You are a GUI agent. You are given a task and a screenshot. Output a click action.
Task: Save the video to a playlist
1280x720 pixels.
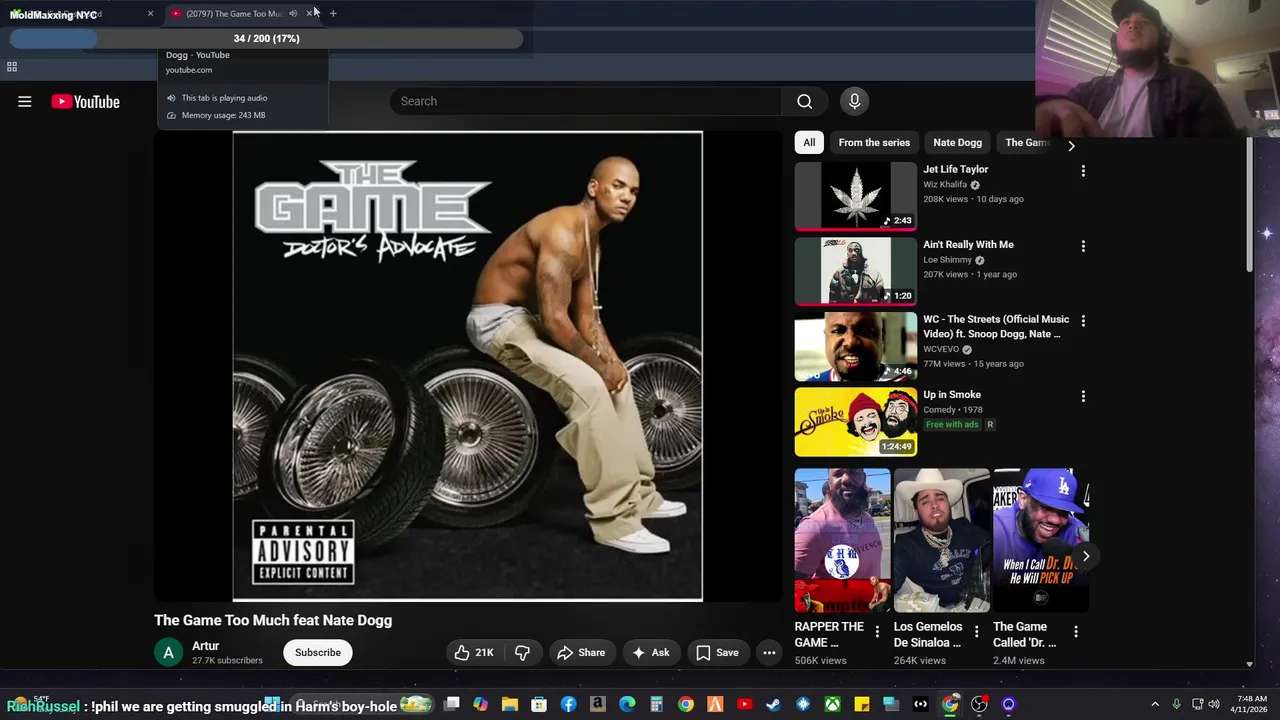718,652
